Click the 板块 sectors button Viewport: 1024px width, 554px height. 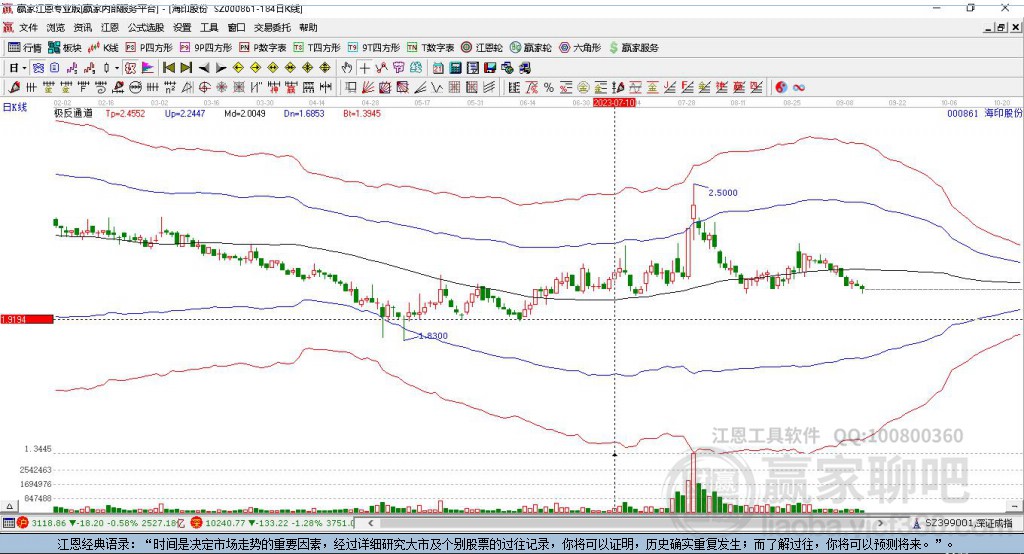tap(65, 48)
